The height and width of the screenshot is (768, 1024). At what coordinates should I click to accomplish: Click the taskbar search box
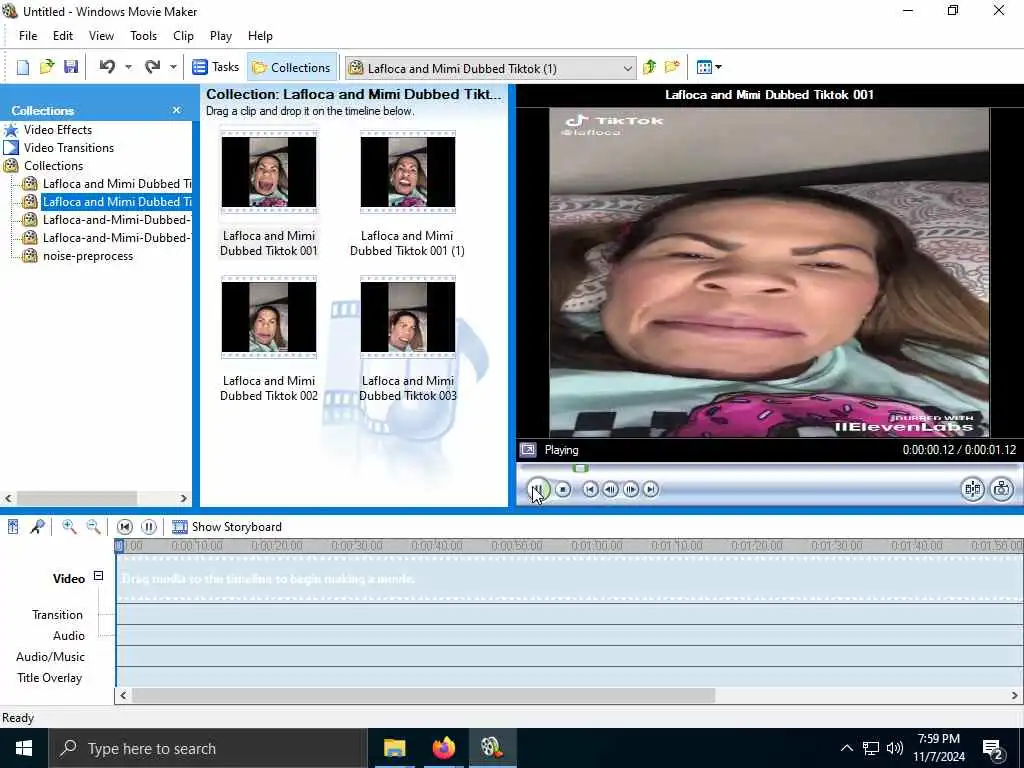(x=208, y=748)
